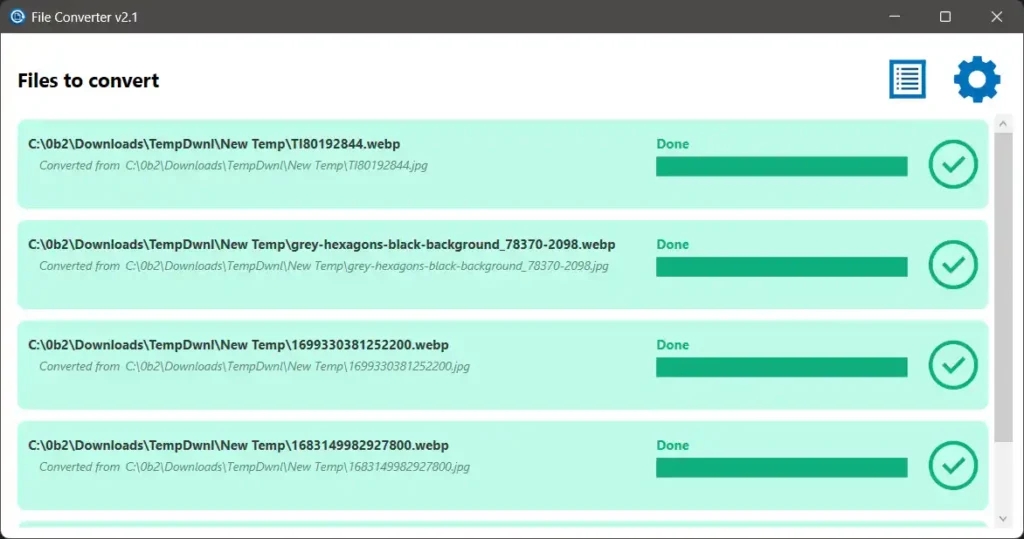This screenshot has height=539, width=1024.
Task: Click the progress bar of 1699330381252200.webp
Action: (782, 367)
